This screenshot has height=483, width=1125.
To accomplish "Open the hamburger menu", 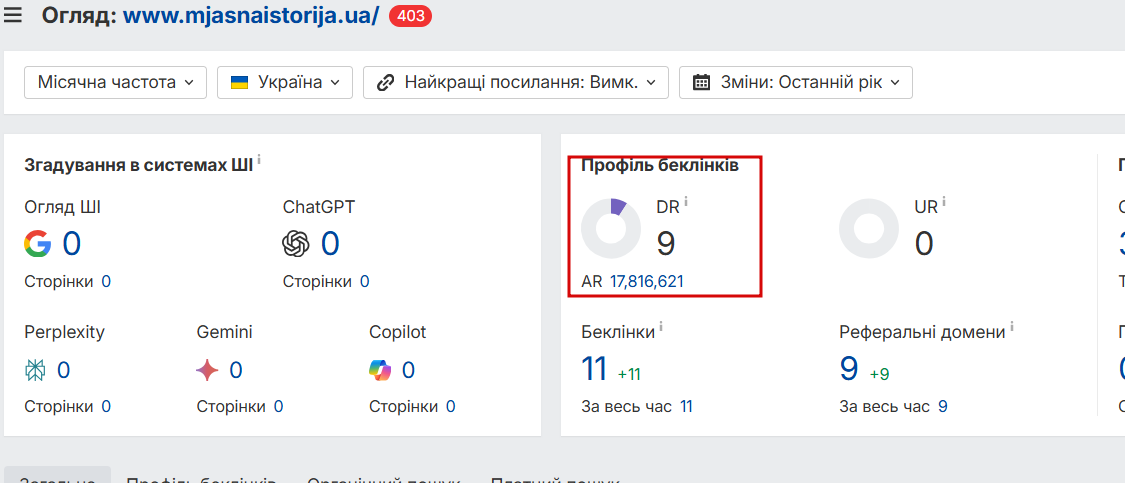I will pyautogui.click(x=13, y=16).
